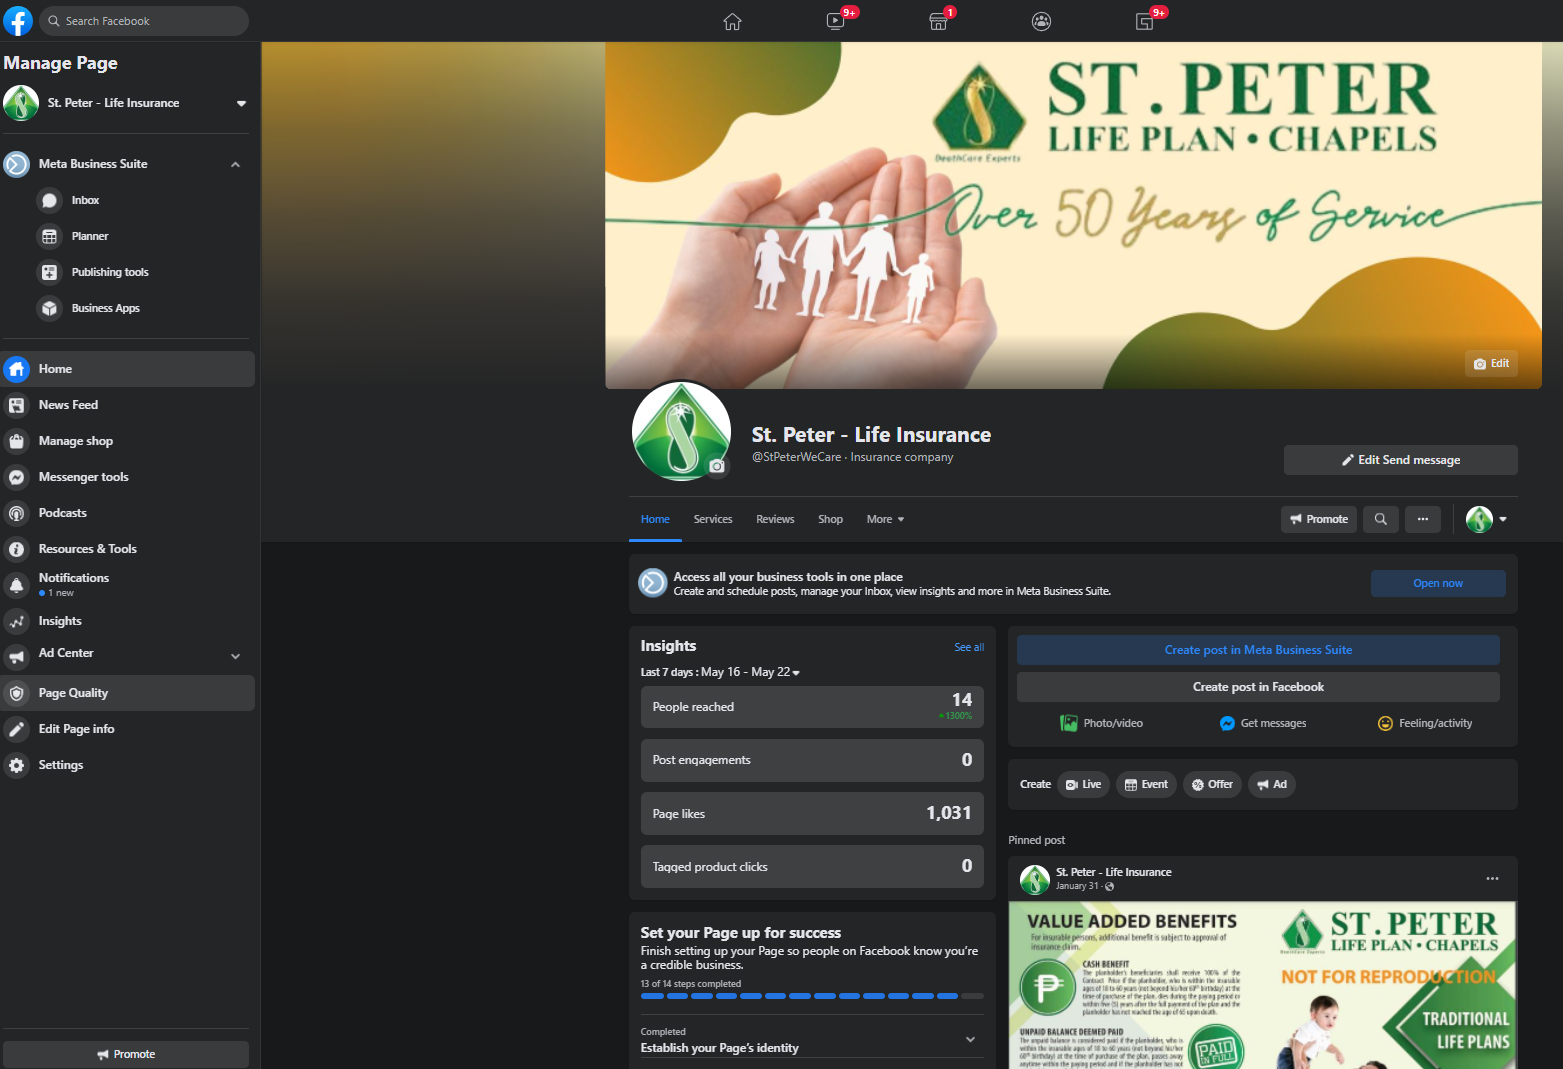Image resolution: width=1563 pixels, height=1069 pixels.
Task: Create a Live video
Action: (x=1083, y=784)
